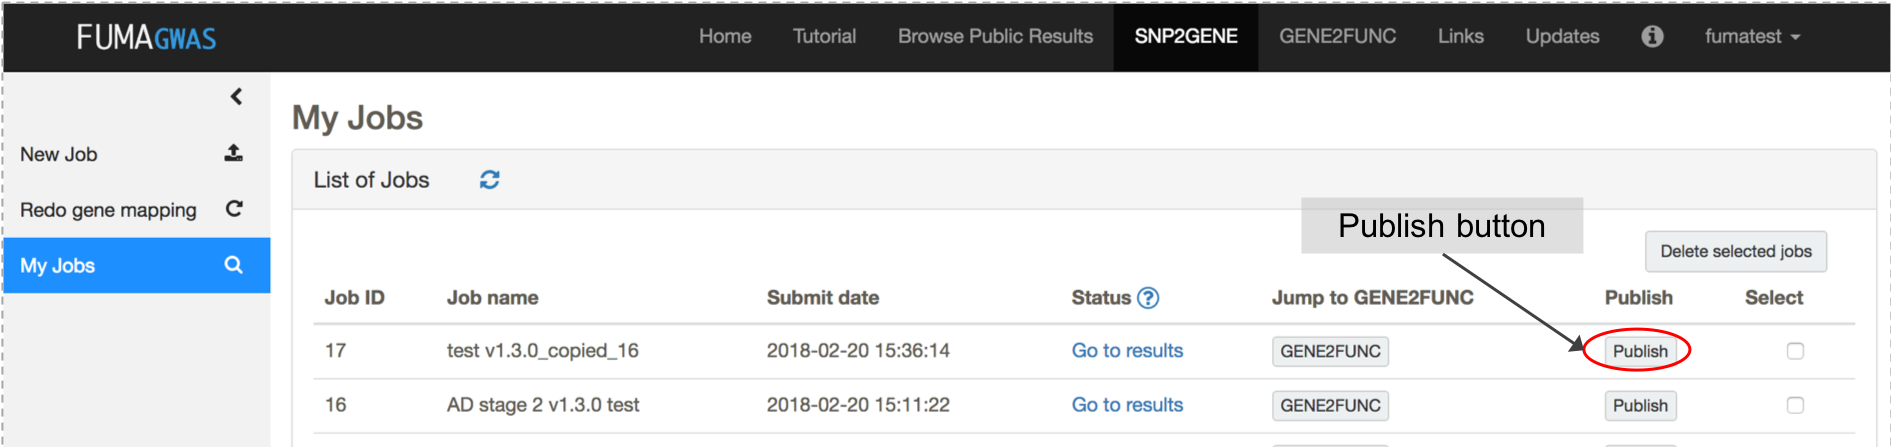1891x447 pixels.
Task: Click the FUMA GWAS logo
Action: click(x=146, y=38)
